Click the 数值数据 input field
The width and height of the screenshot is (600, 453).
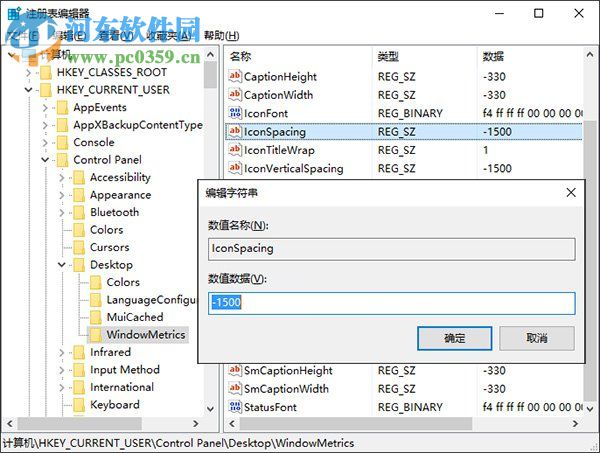pos(391,303)
